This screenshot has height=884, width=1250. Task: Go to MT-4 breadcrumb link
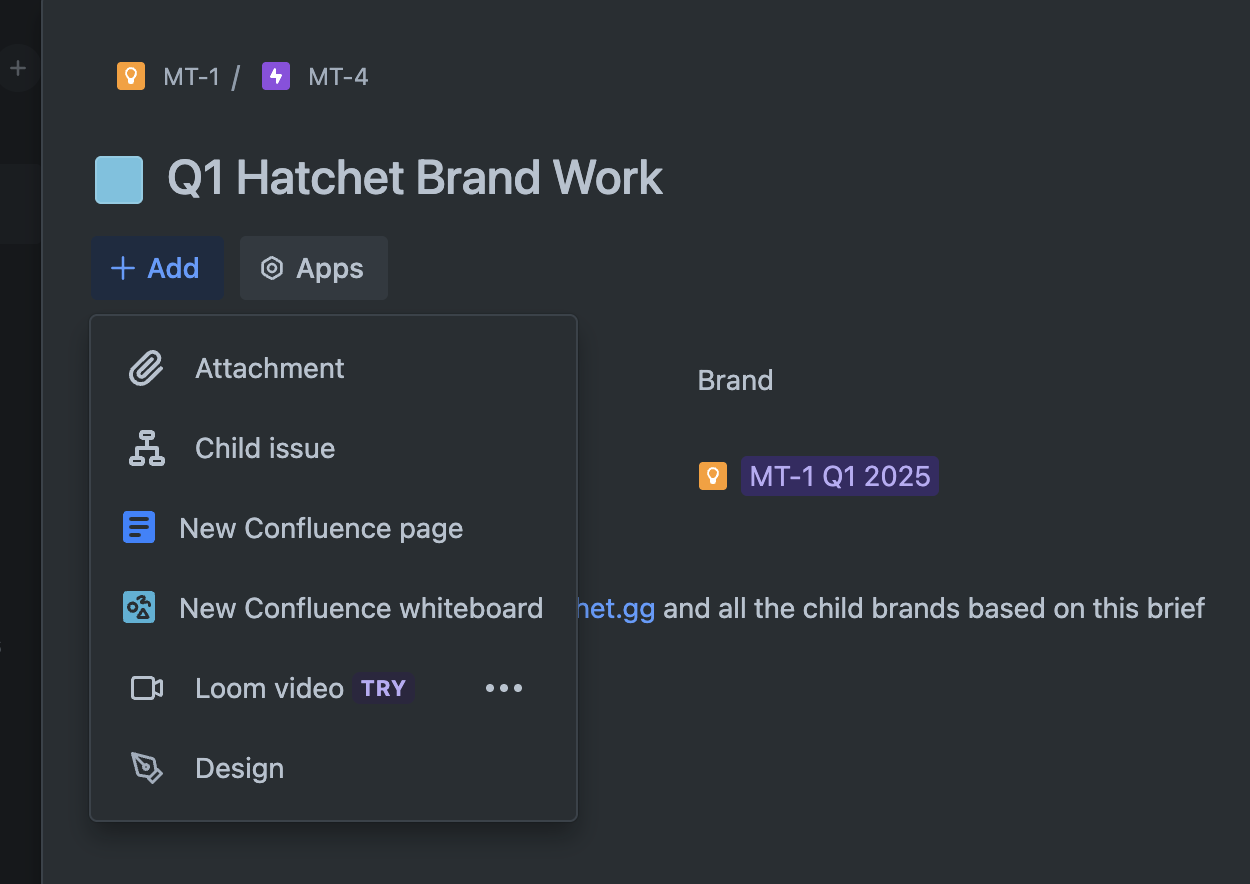point(338,77)
